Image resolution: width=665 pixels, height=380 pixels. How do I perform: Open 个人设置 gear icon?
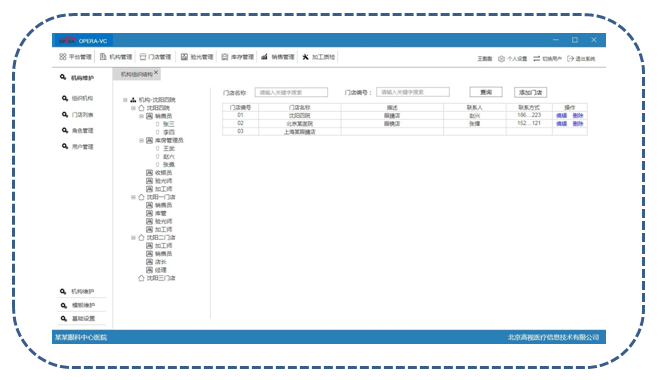[x=501, y=59]
